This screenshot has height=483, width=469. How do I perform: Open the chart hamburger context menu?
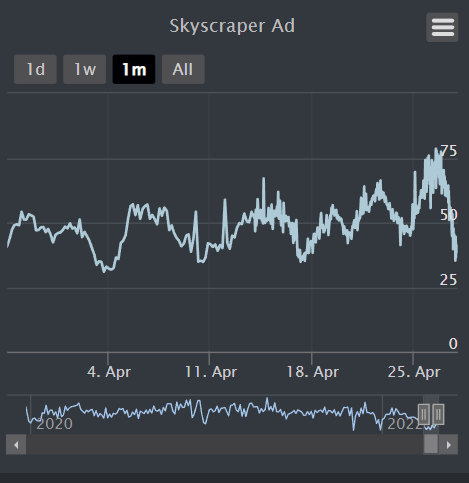coord(442,27)
